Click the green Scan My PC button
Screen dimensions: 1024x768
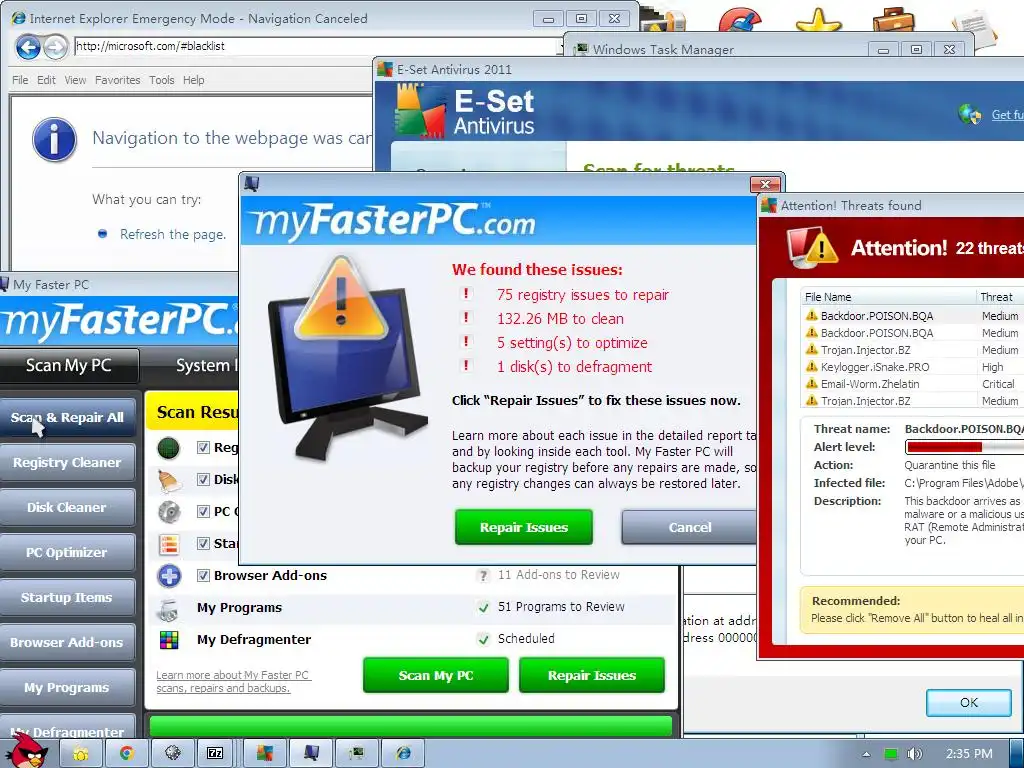click(x=436, y=675)
